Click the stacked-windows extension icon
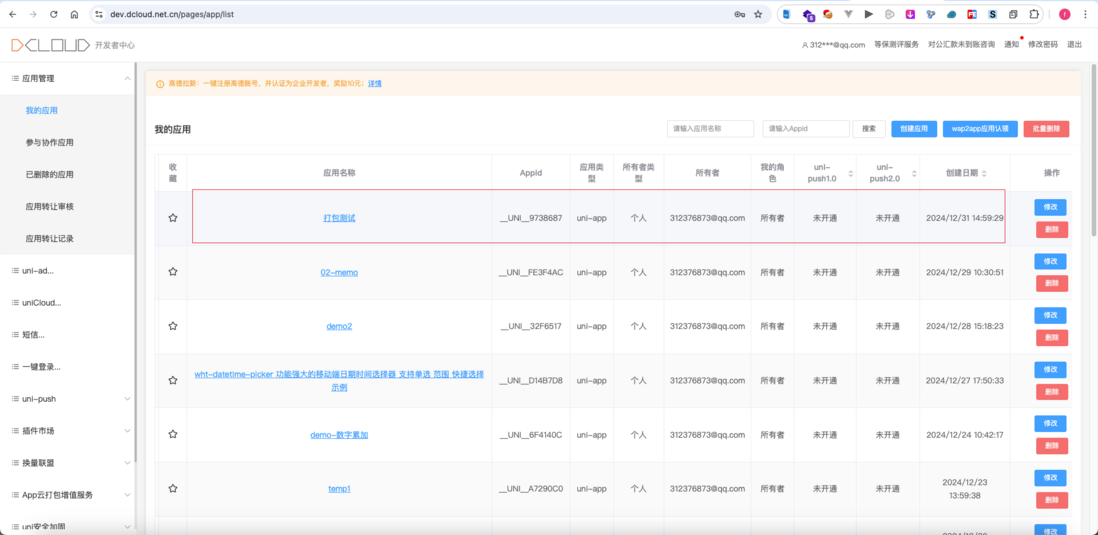This screenshot has height=535, width=1098. (x=1013, y=14)
